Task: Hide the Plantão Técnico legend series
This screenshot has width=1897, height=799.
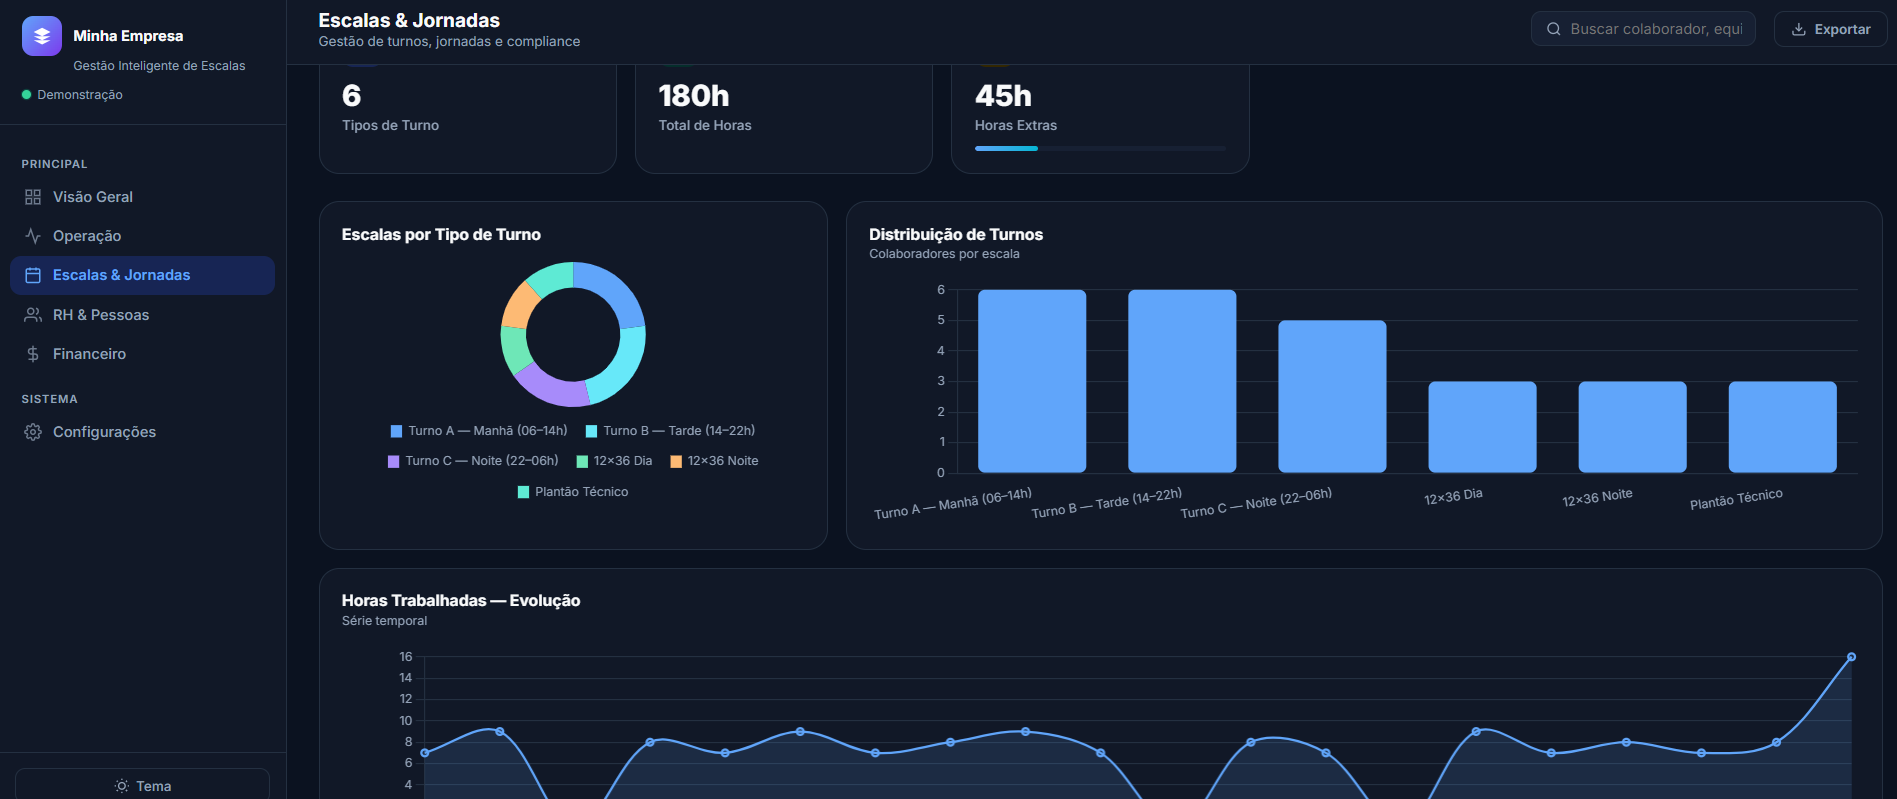Action: 573,492
